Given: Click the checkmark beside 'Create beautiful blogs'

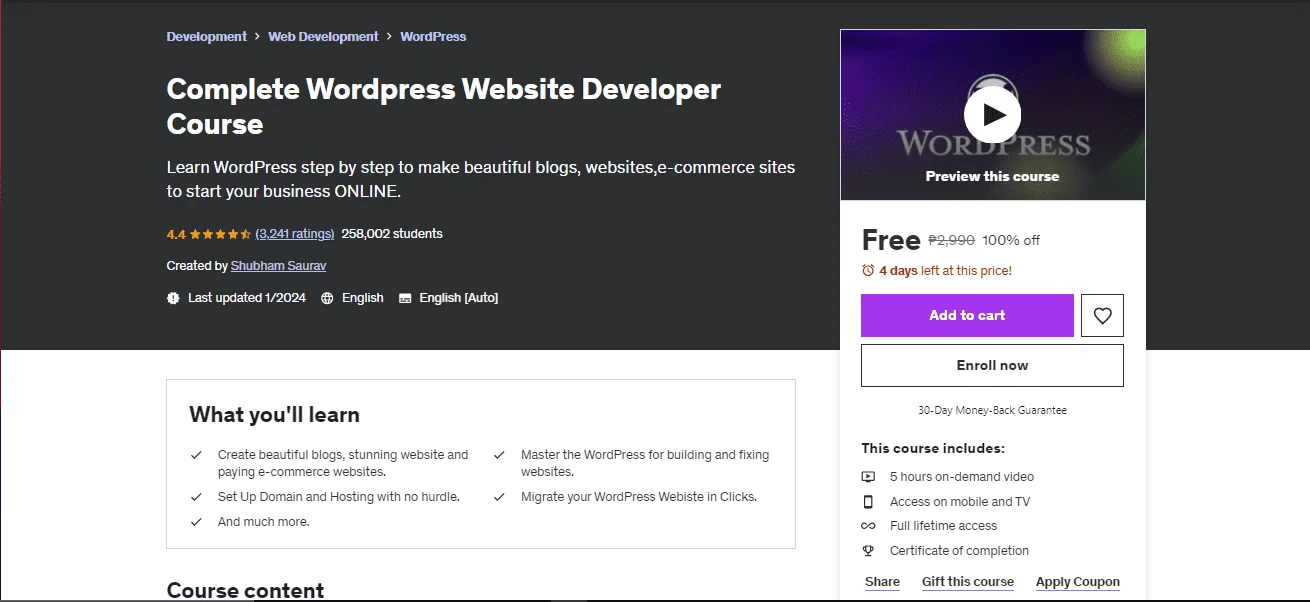Looking at the screenshot, I should [196, 455].
